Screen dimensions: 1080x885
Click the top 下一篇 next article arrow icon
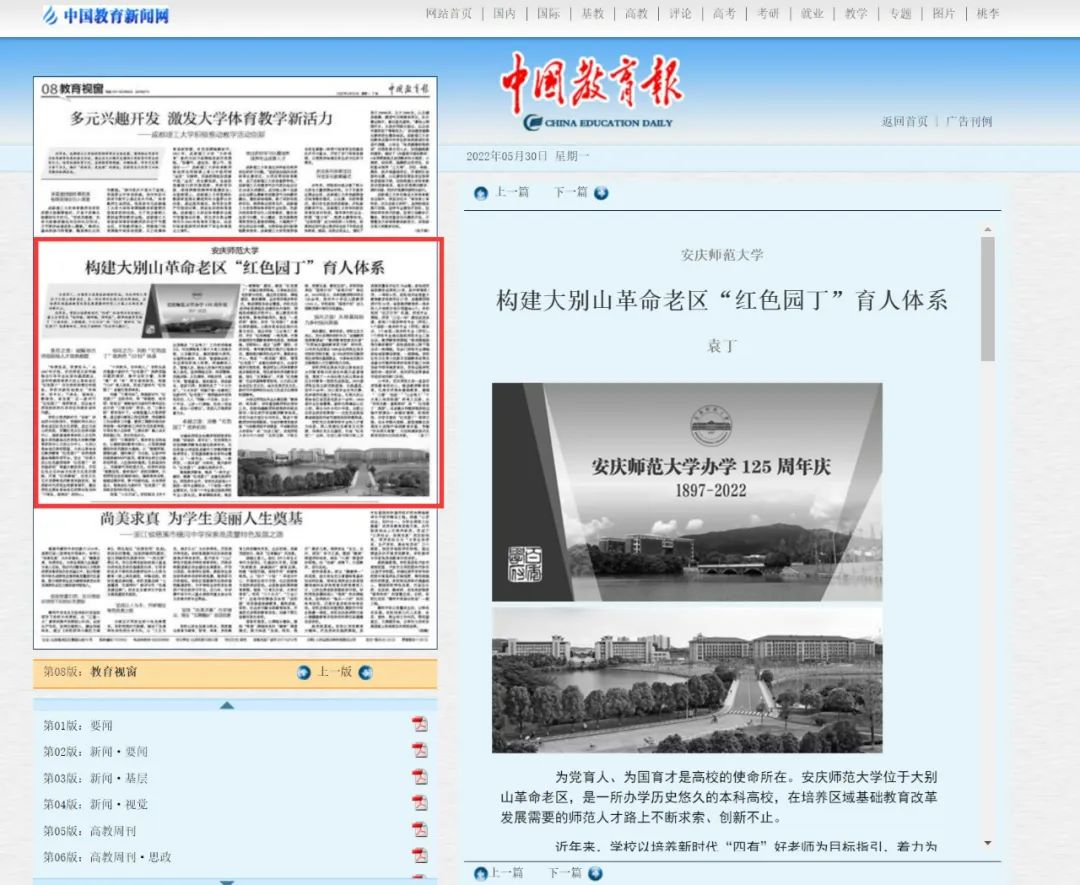point(601,193)
